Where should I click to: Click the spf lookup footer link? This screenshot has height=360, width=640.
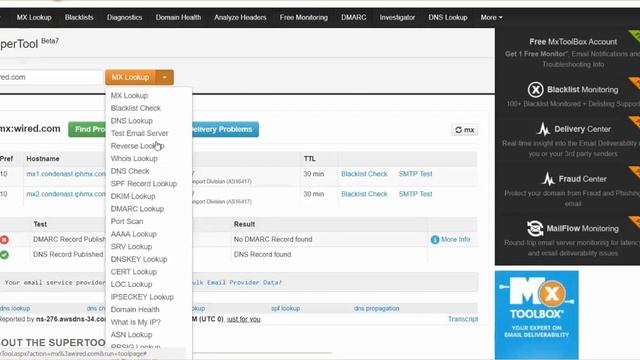285,309
